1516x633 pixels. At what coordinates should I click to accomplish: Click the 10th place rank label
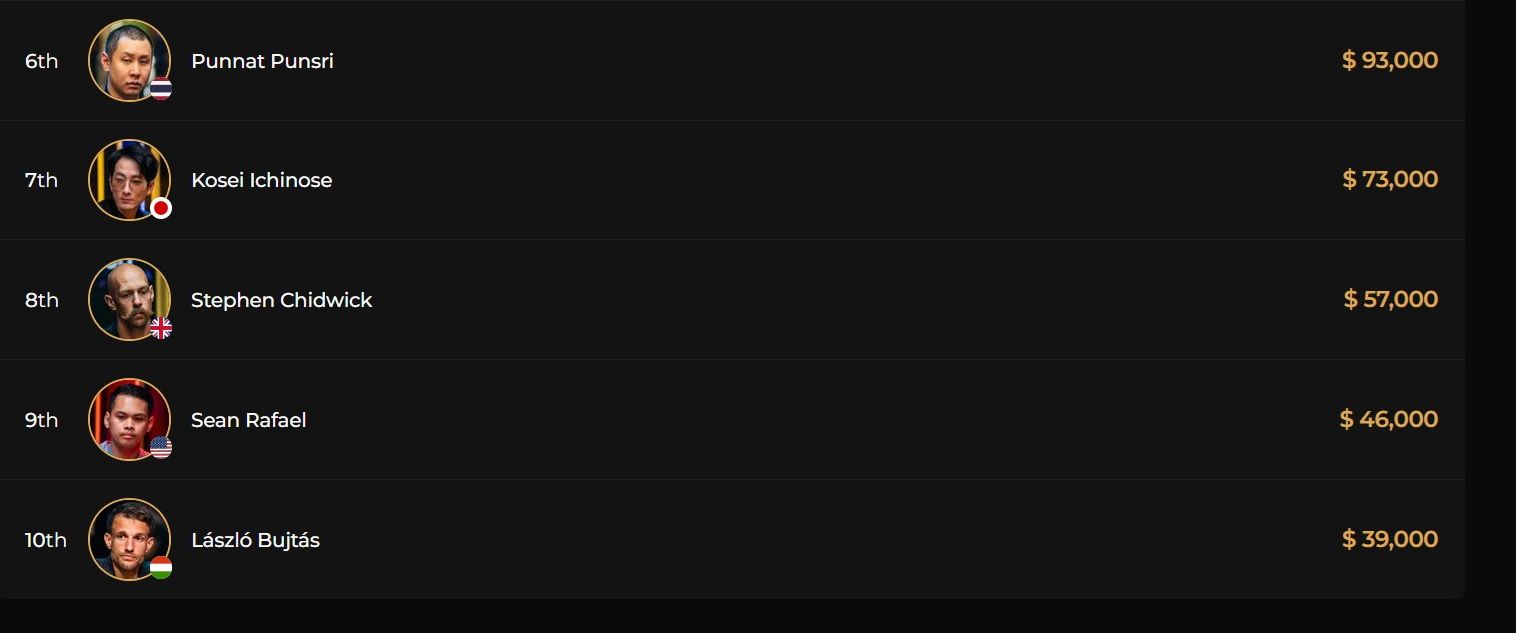[45, 540]
